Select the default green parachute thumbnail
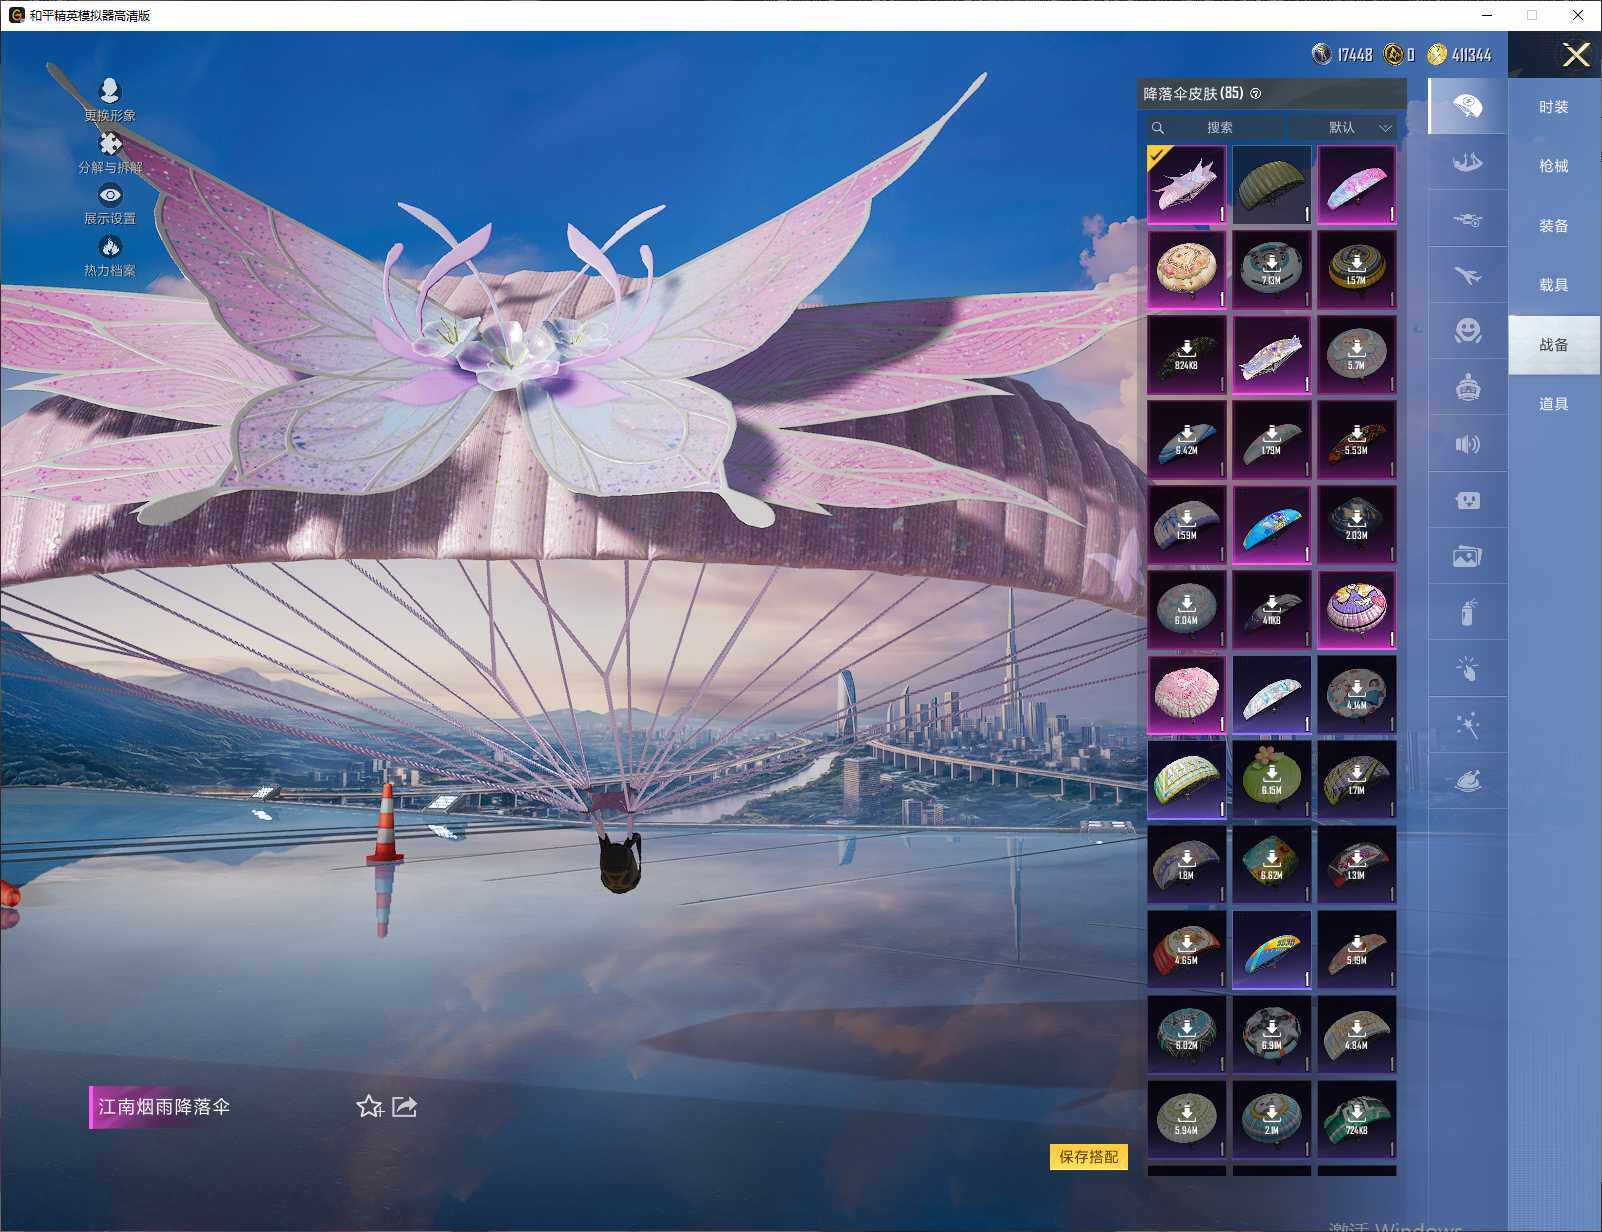Viewport: 1602px width, 1232px height. click(x=1271, y=185)
